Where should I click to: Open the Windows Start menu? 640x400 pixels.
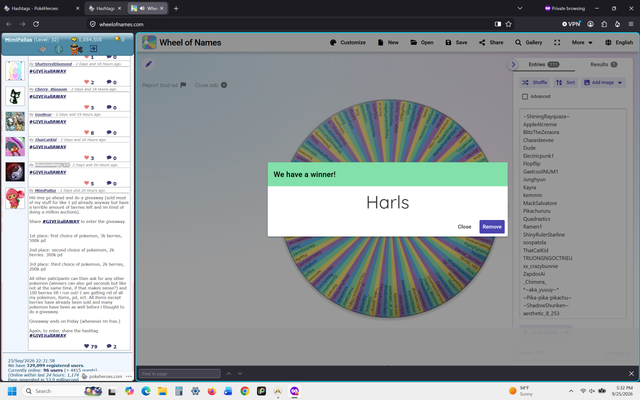(x=12, y=391)
